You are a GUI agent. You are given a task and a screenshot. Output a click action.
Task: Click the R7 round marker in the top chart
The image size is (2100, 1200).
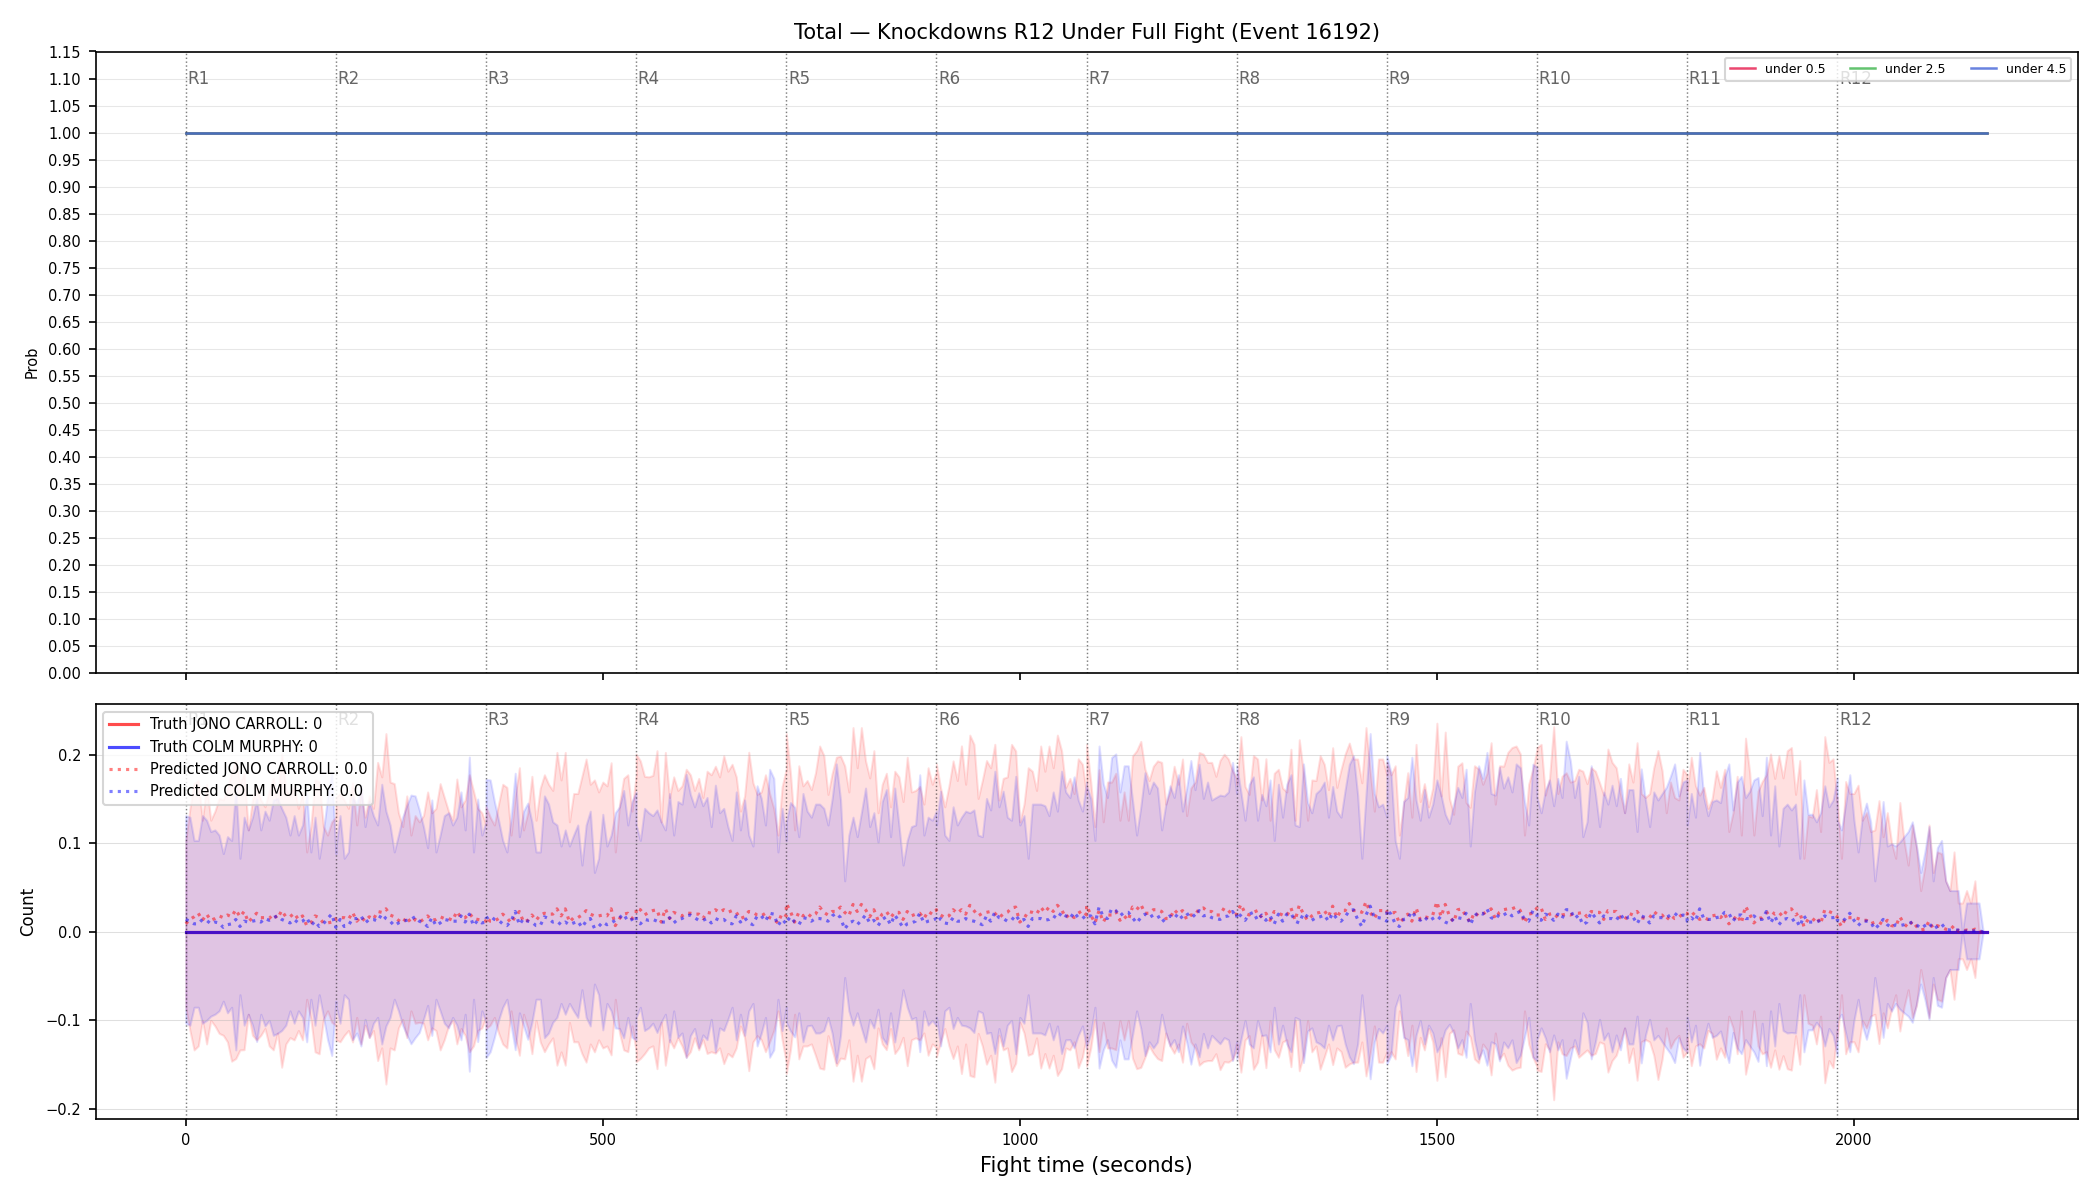[1099, 78]
